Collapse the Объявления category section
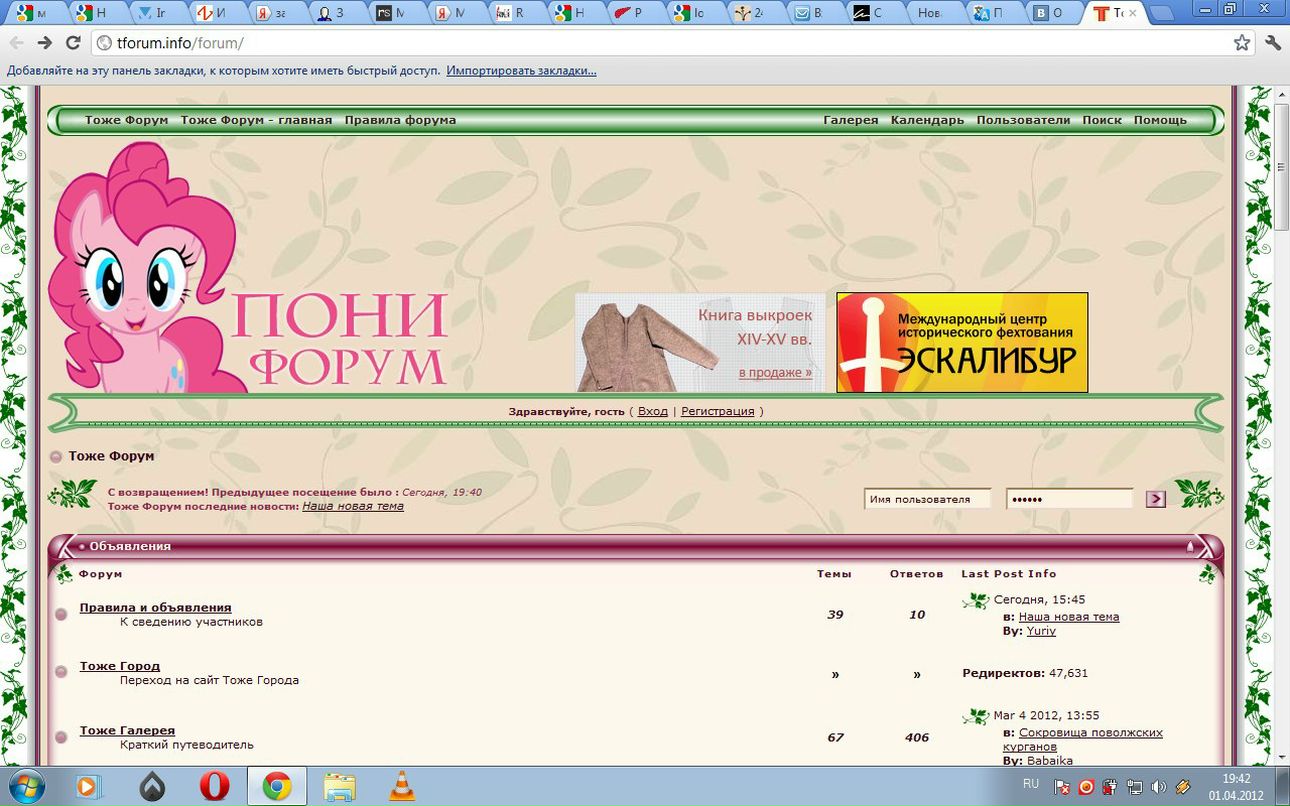The width and height of the screenshot is (1290, 806). click(x=1190, y=546)
